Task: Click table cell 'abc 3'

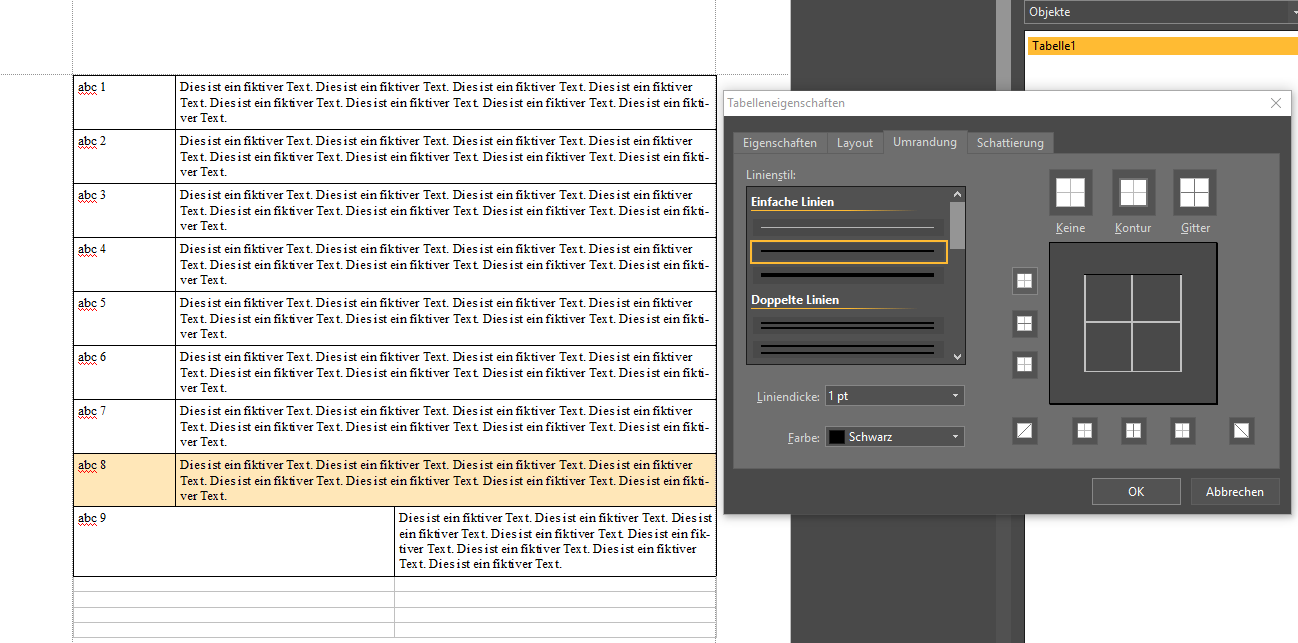Action: (x=125, y=210)
